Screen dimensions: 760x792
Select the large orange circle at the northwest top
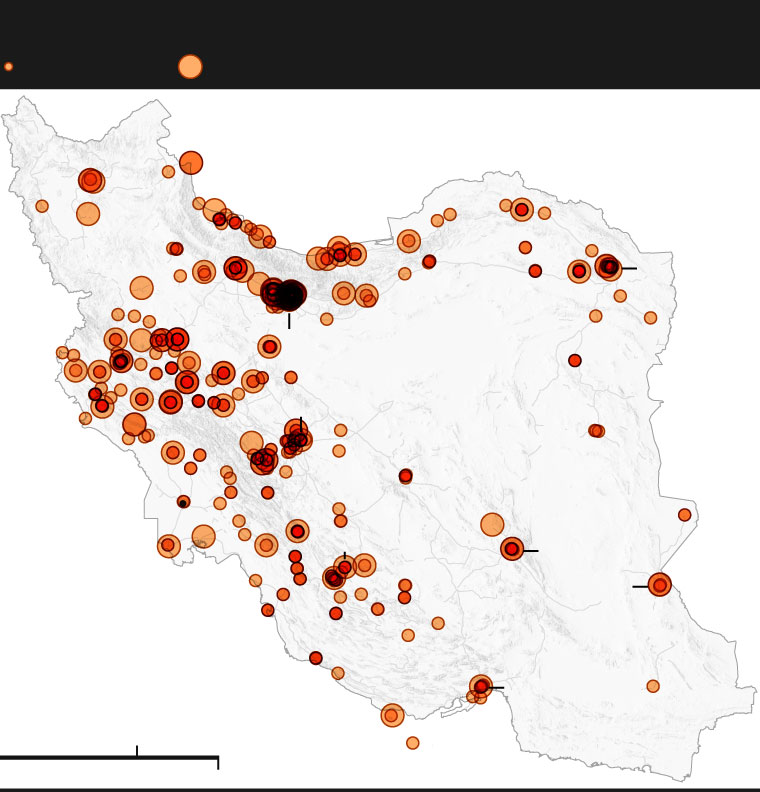pos(191,163)
